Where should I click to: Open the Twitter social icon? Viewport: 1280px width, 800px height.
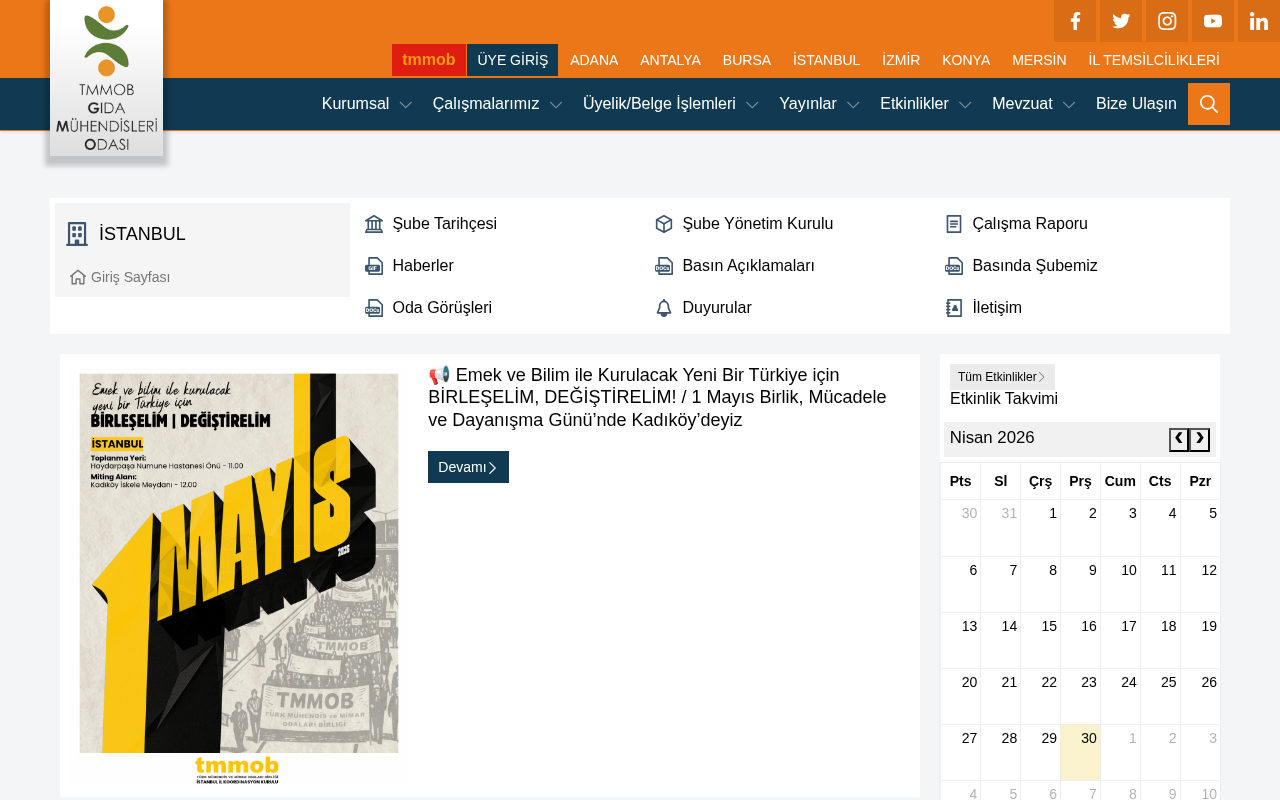click(1121, 21)
